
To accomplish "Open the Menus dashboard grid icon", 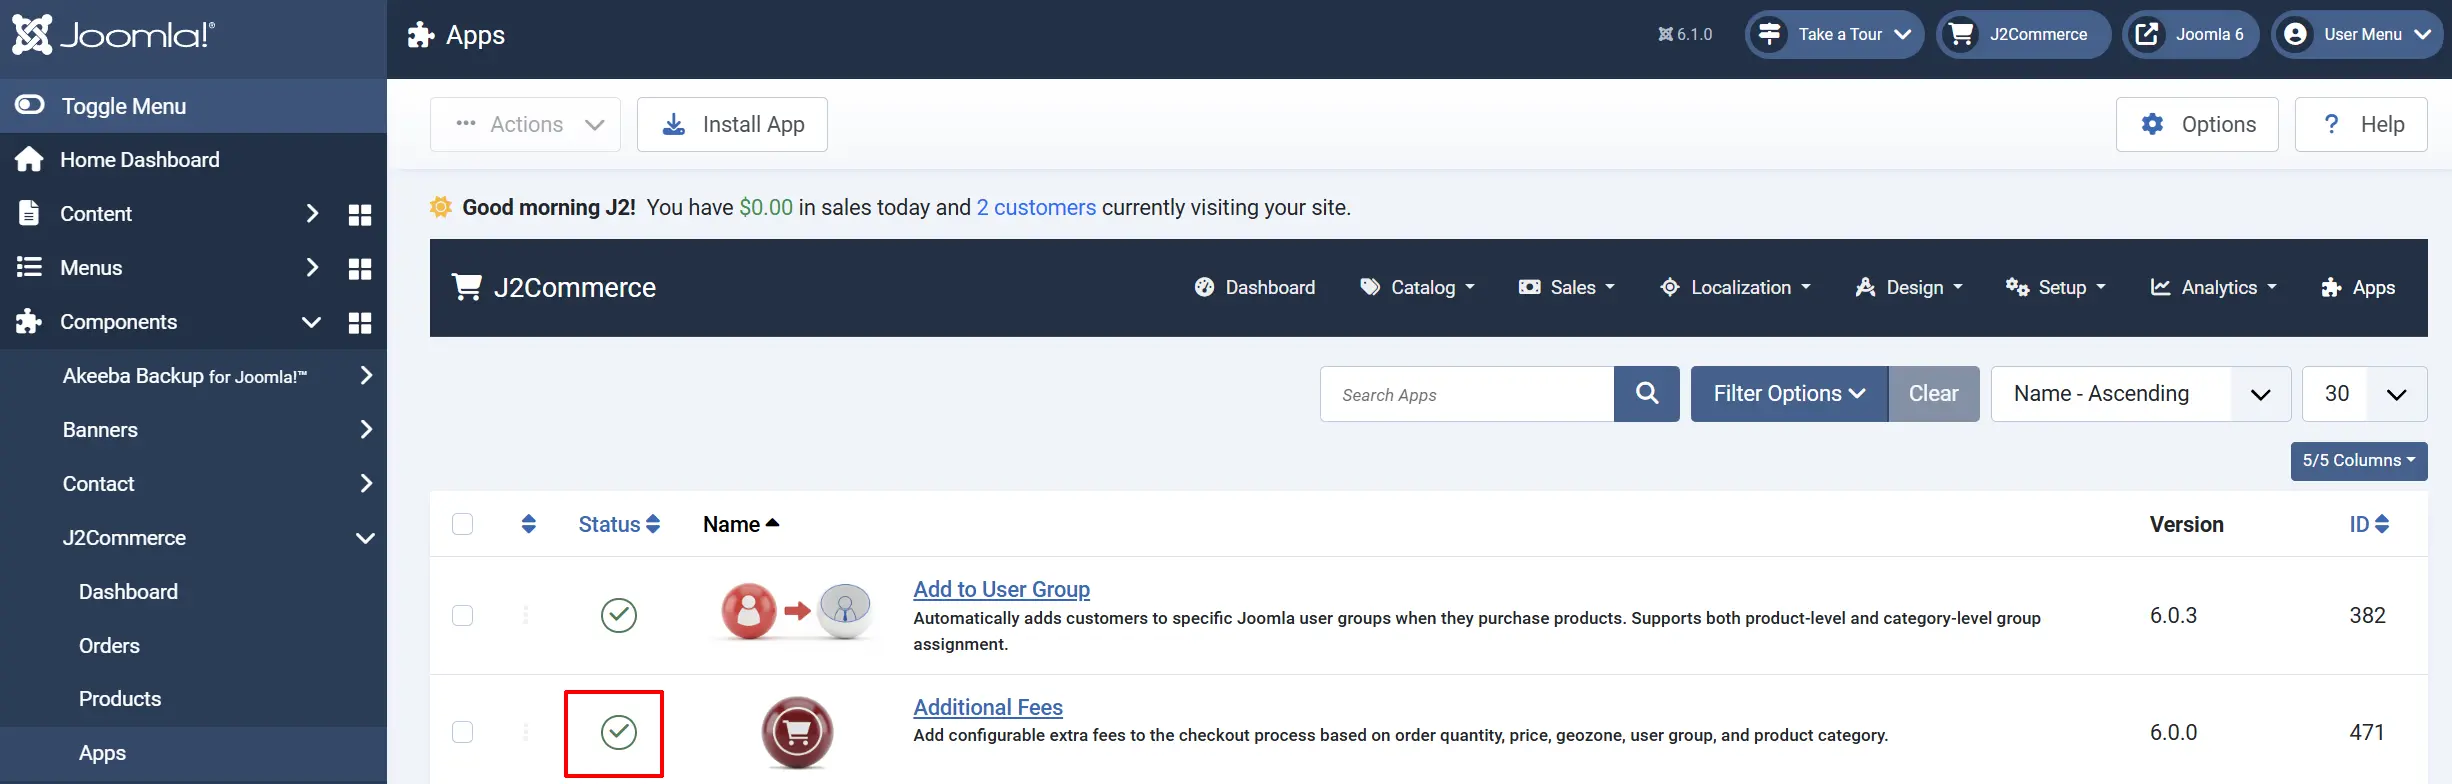I will point(360,268).
